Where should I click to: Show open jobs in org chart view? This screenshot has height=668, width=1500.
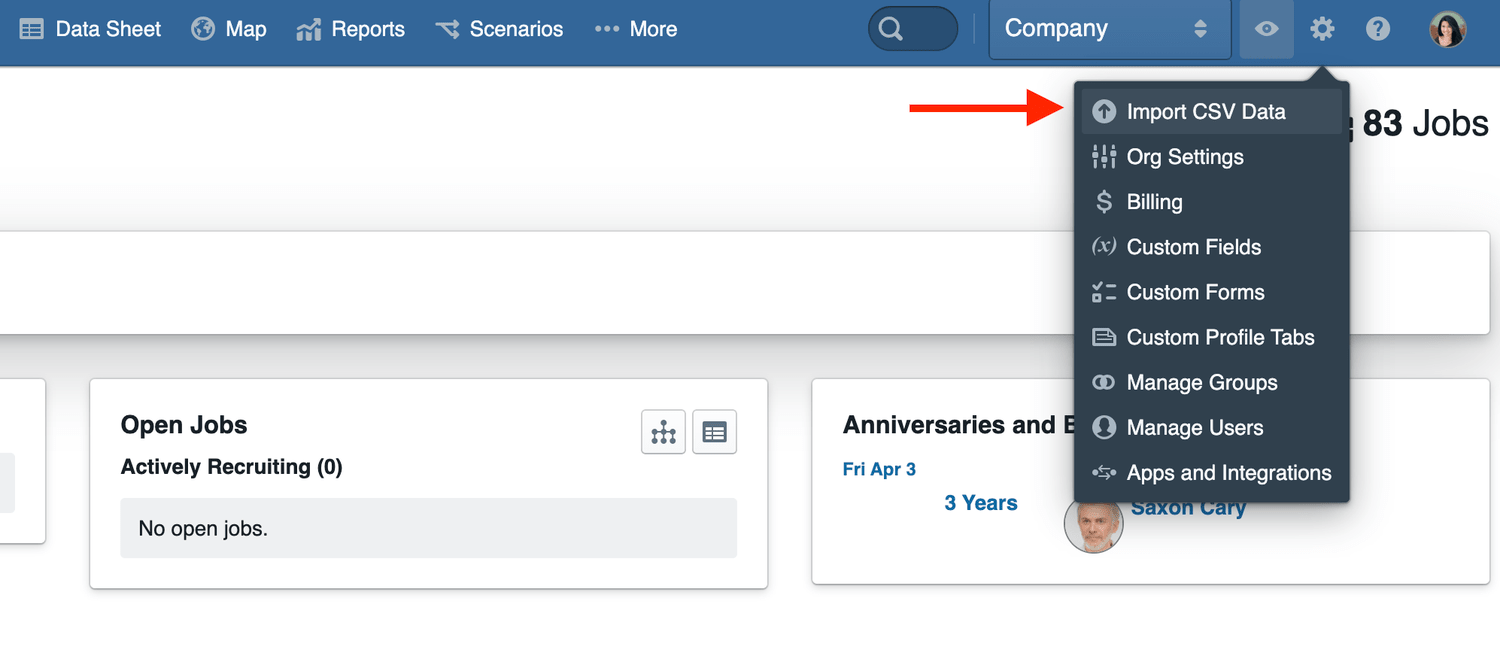[663, 432]
